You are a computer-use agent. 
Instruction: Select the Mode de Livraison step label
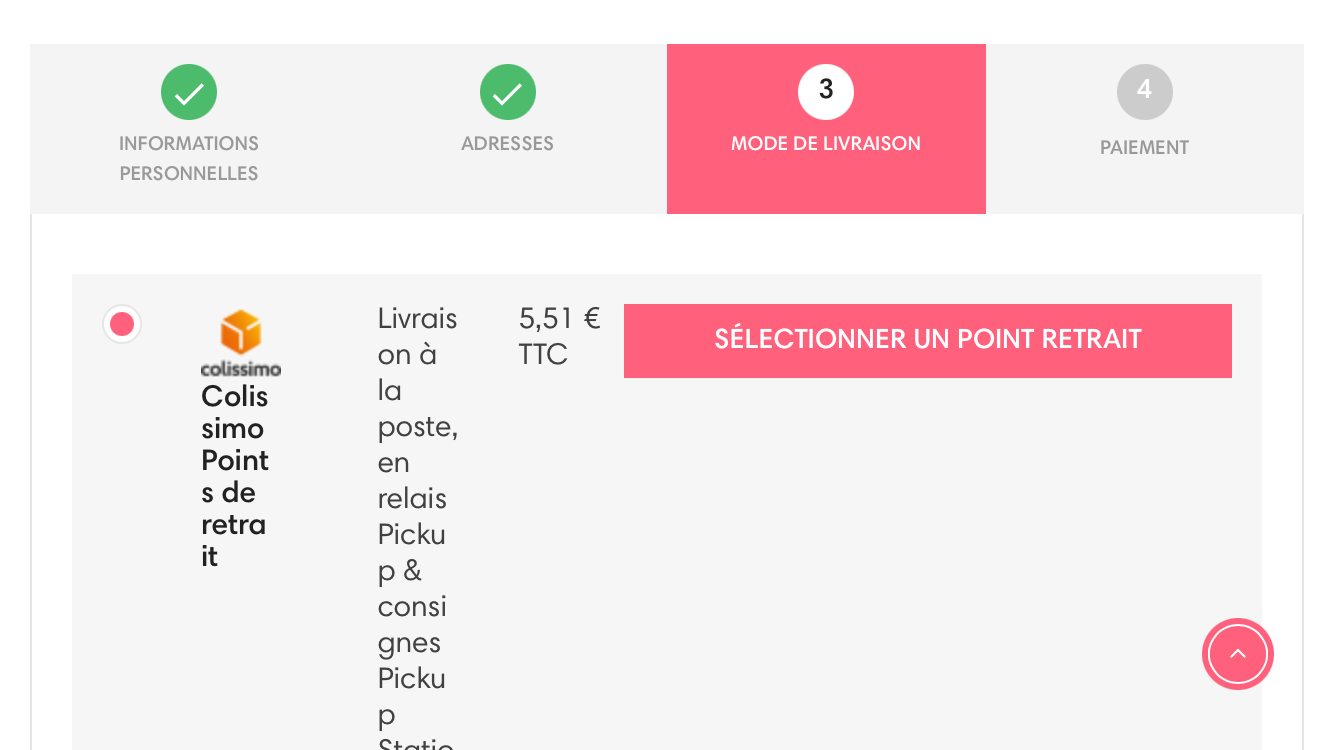(x=826, y=143)
